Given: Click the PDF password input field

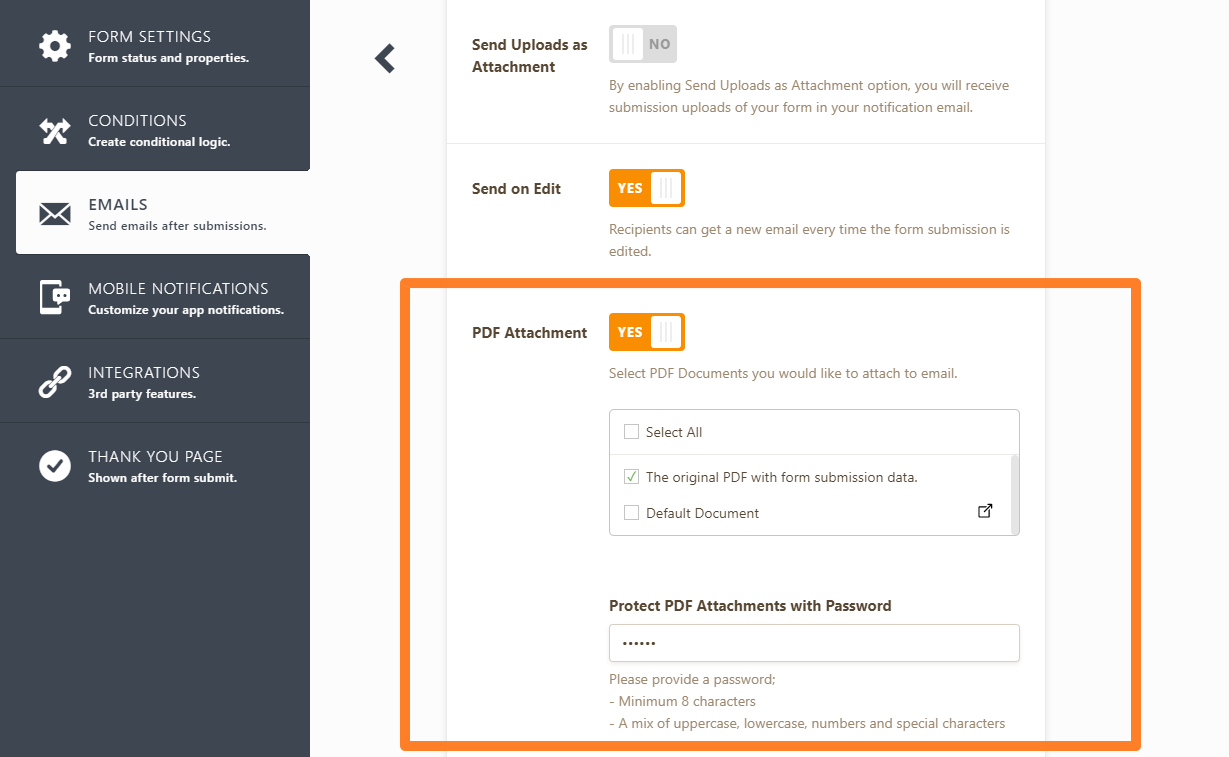Looking at the screenshot, I should tap(814, 643).
